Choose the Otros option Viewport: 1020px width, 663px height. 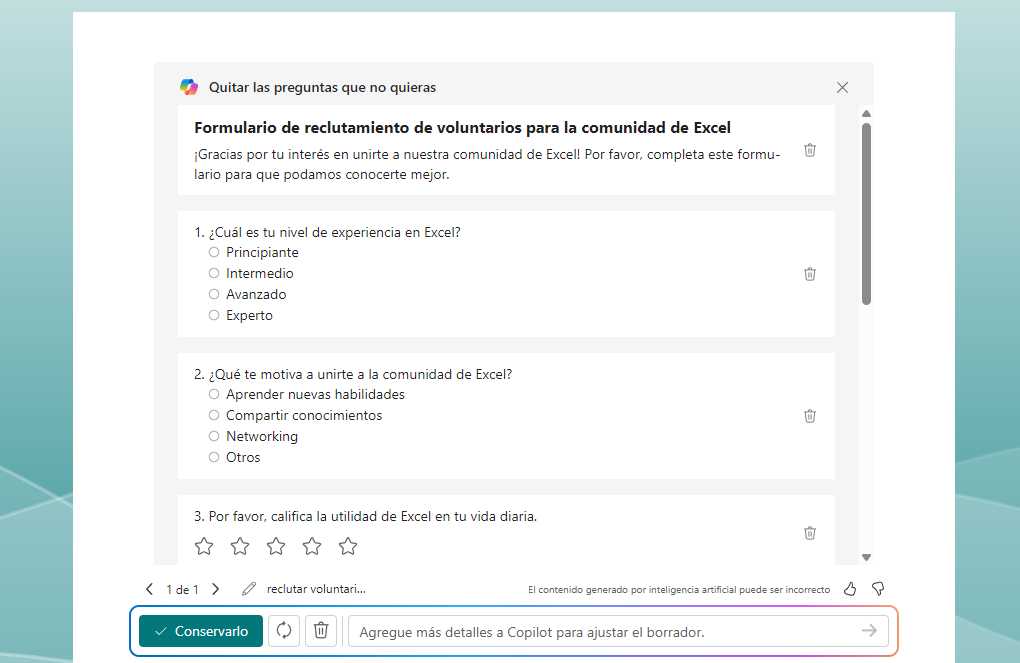coord(213,457)
